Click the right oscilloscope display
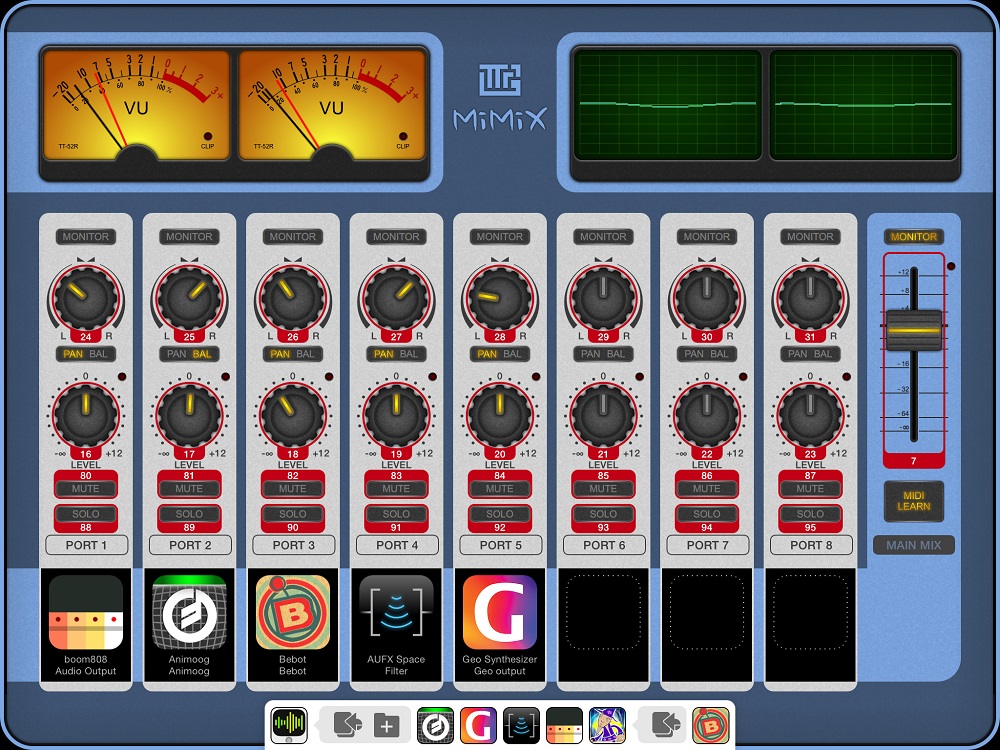 (x=863, y=105)
